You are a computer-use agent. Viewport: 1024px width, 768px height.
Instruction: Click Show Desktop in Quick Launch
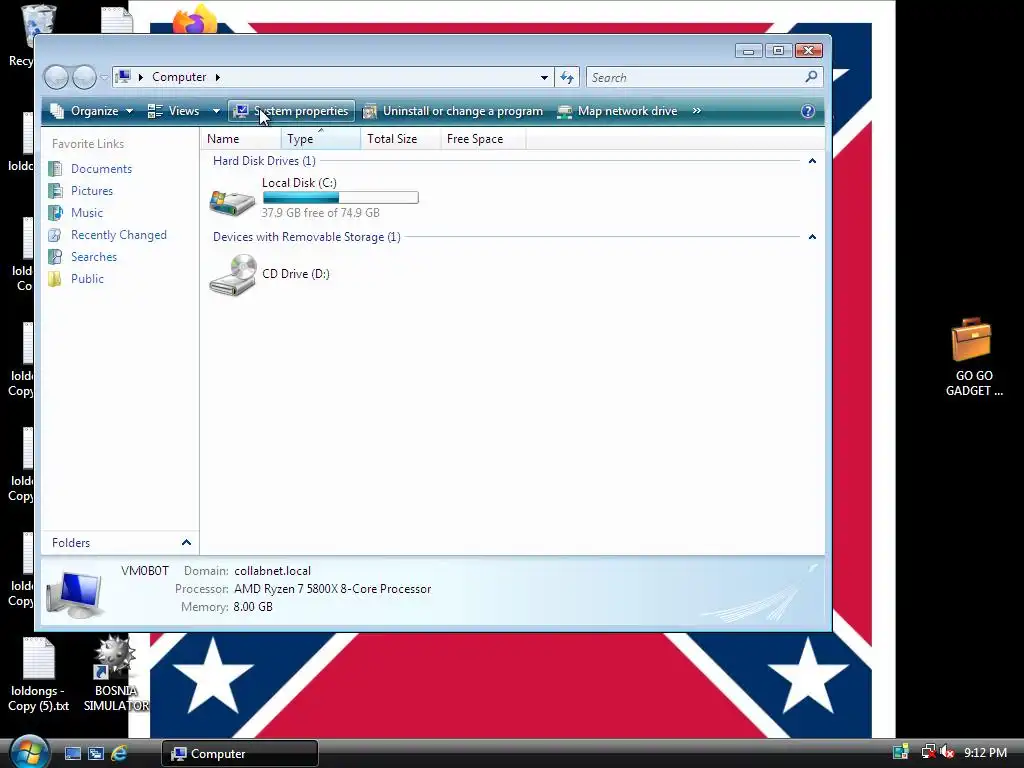pos(72,754)
